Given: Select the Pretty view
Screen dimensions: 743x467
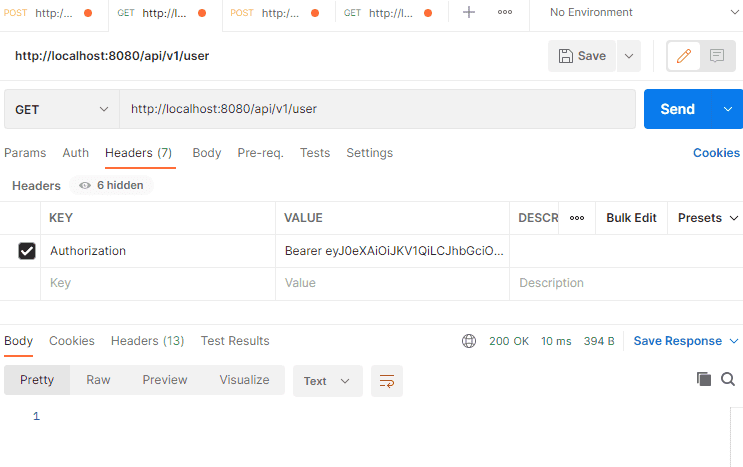Looking at the screenshot, I should [x=37, y=380].
